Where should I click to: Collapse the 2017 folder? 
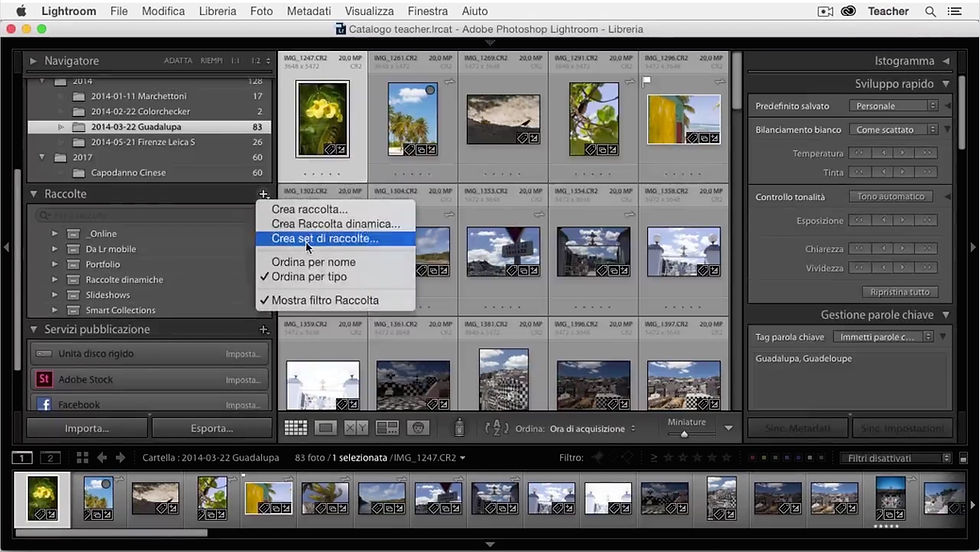pos(42,158)
